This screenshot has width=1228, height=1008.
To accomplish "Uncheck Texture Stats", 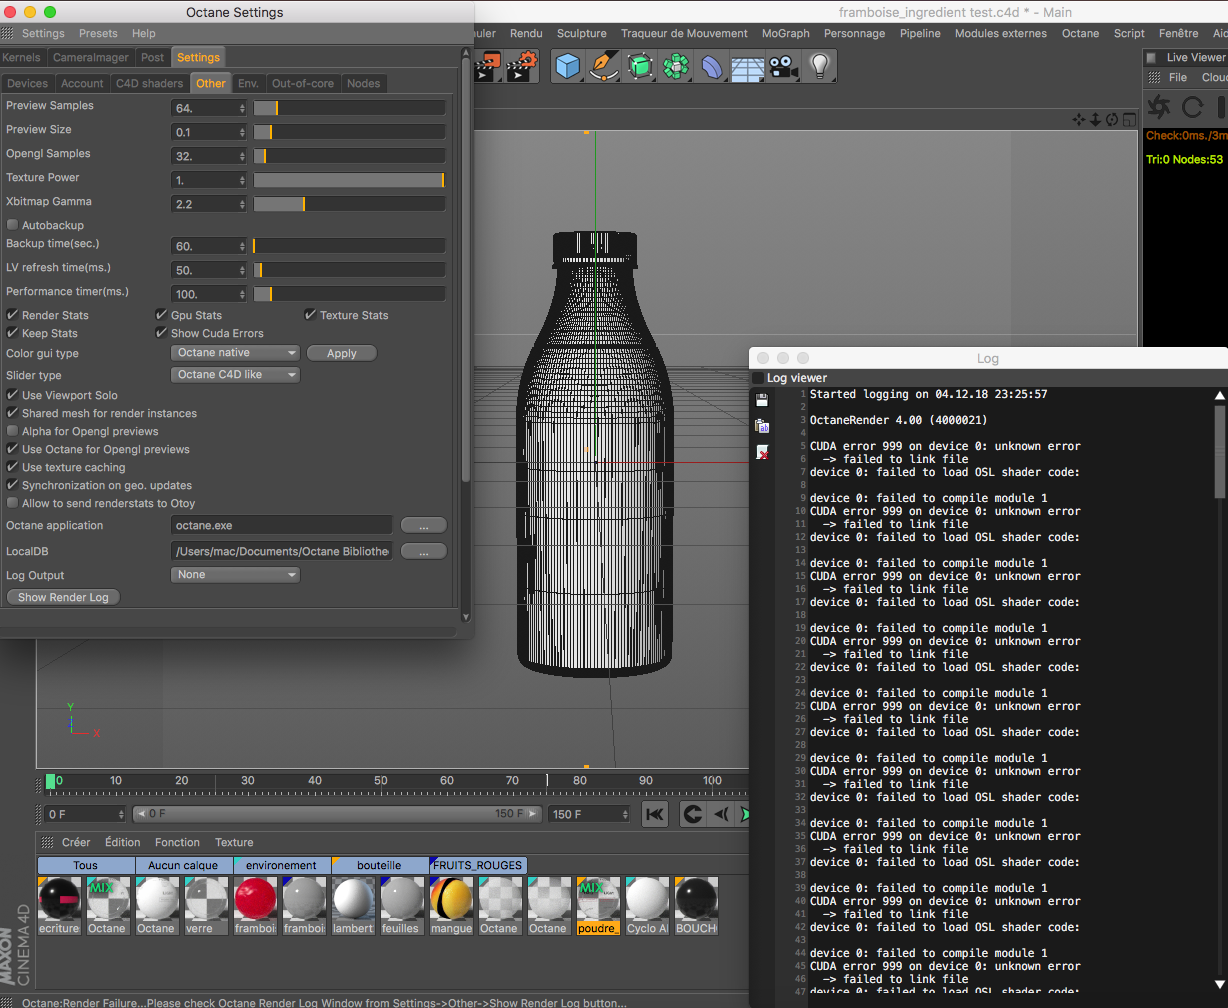I will 311,315.
